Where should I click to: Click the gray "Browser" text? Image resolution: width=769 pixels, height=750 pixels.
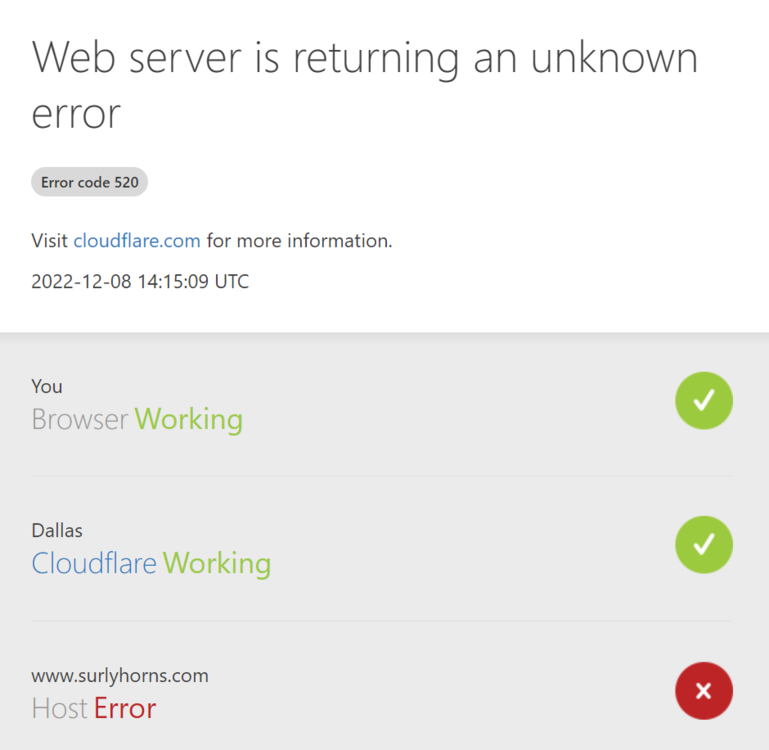80,419
